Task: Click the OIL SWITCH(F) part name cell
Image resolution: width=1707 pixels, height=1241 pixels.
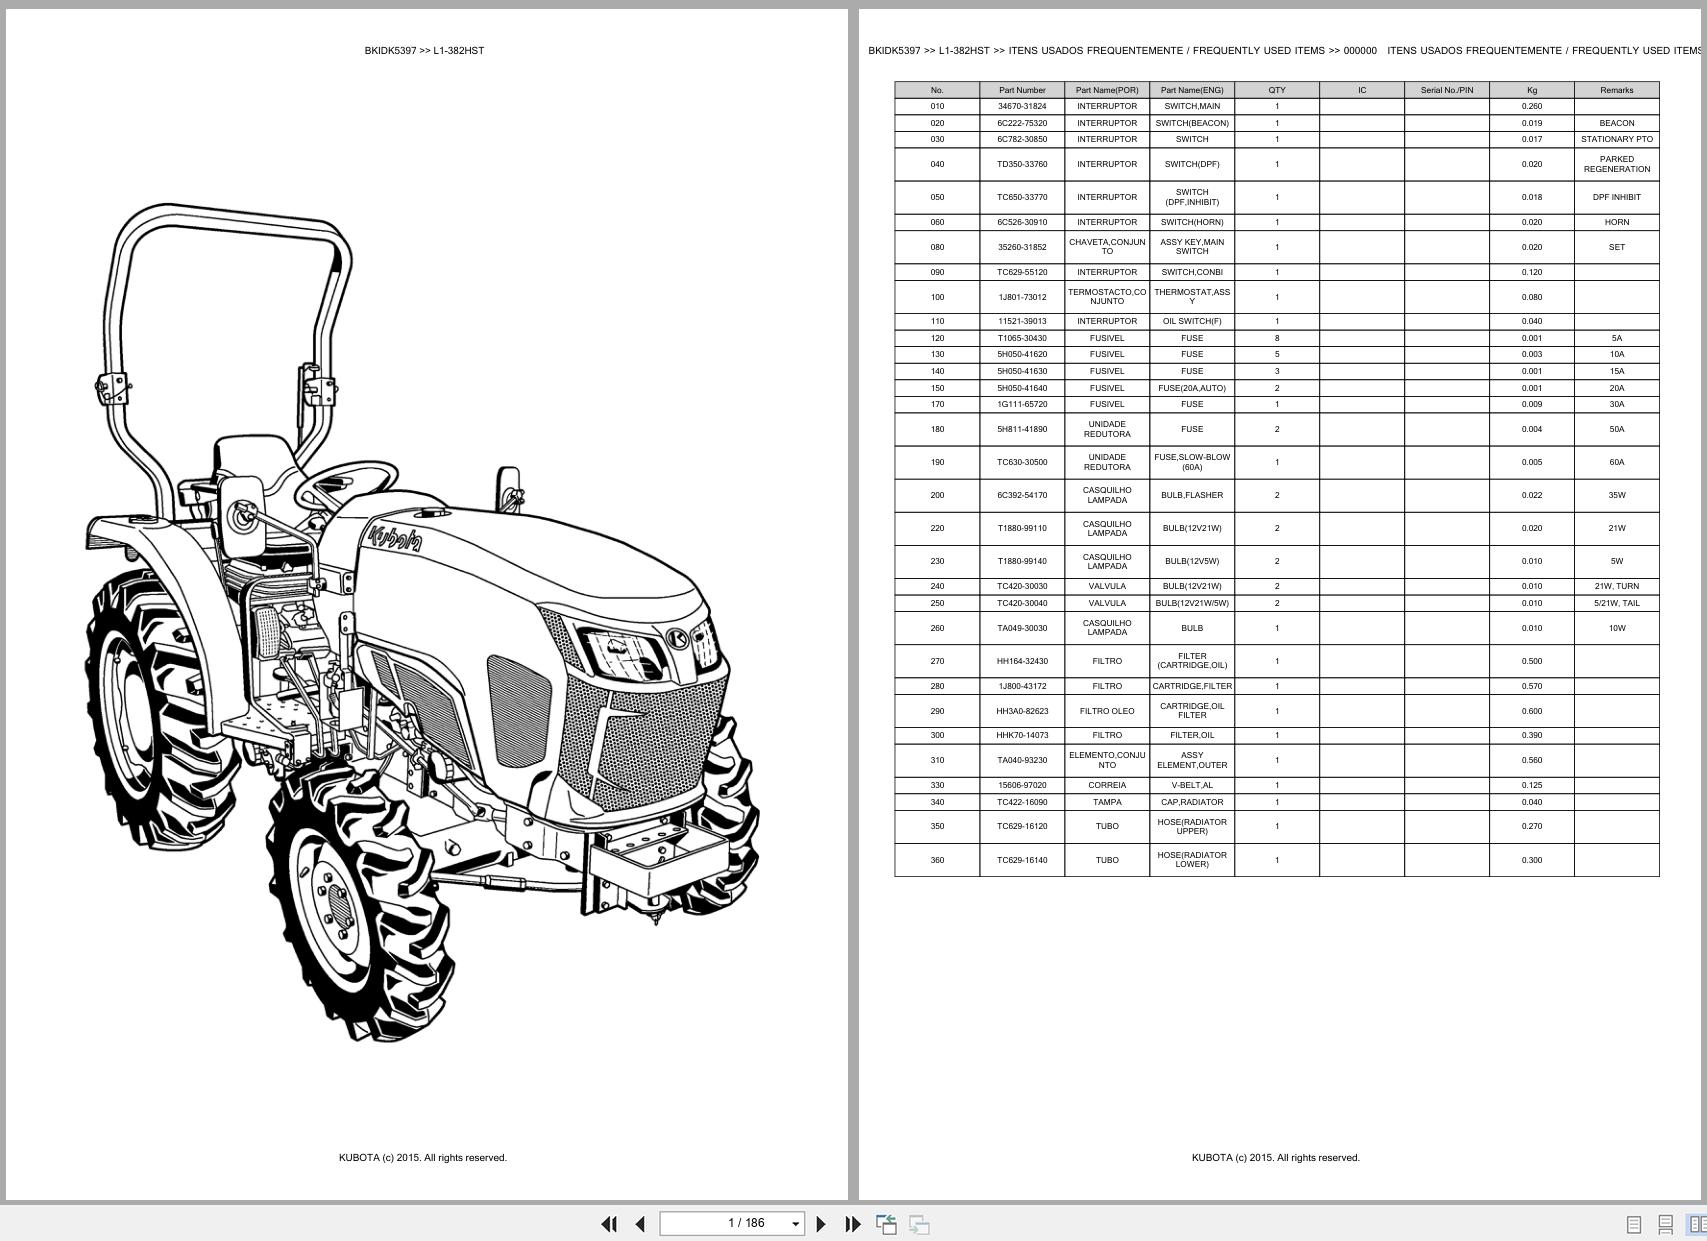Action: click(1192, 321)
